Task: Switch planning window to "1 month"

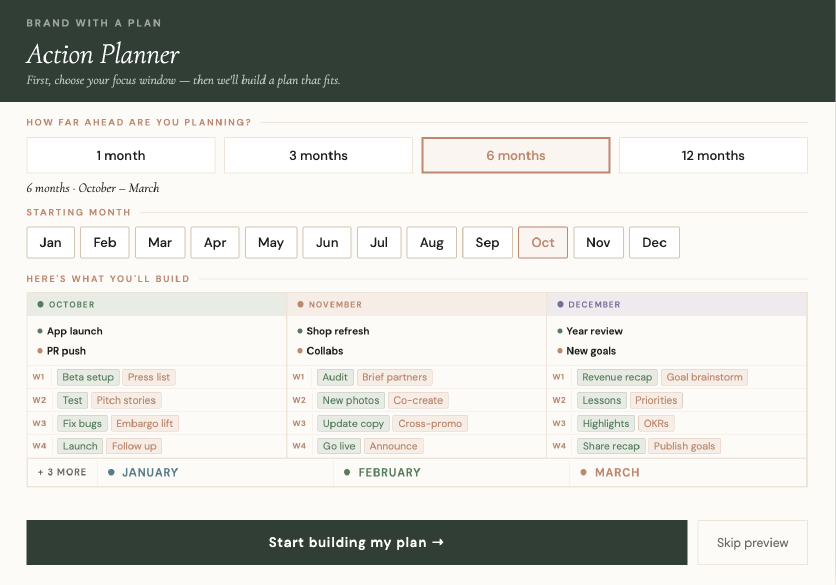Action: 120,155
